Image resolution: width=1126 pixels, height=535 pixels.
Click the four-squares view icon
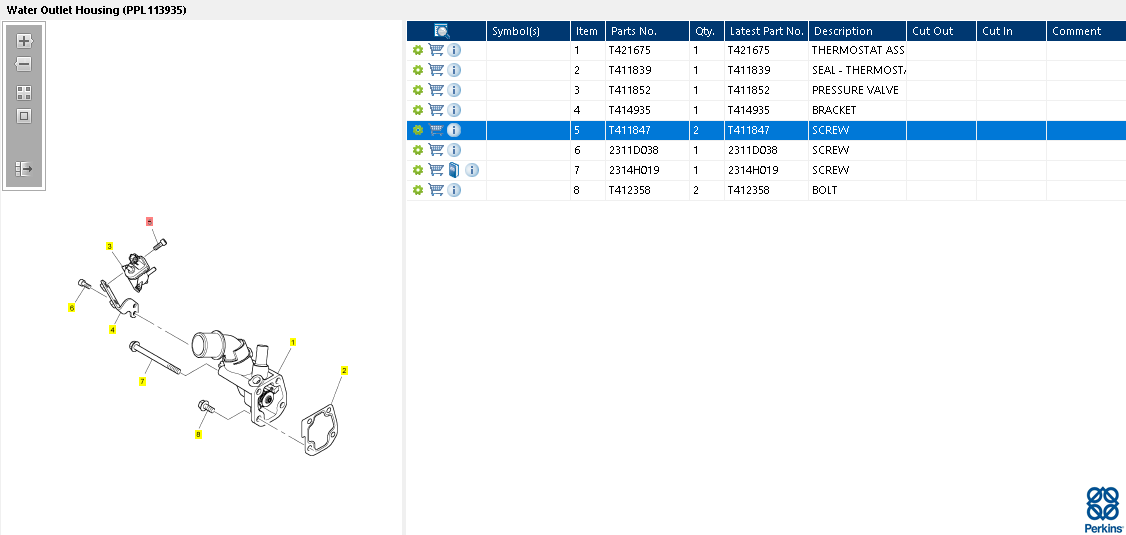click(24, 93)
